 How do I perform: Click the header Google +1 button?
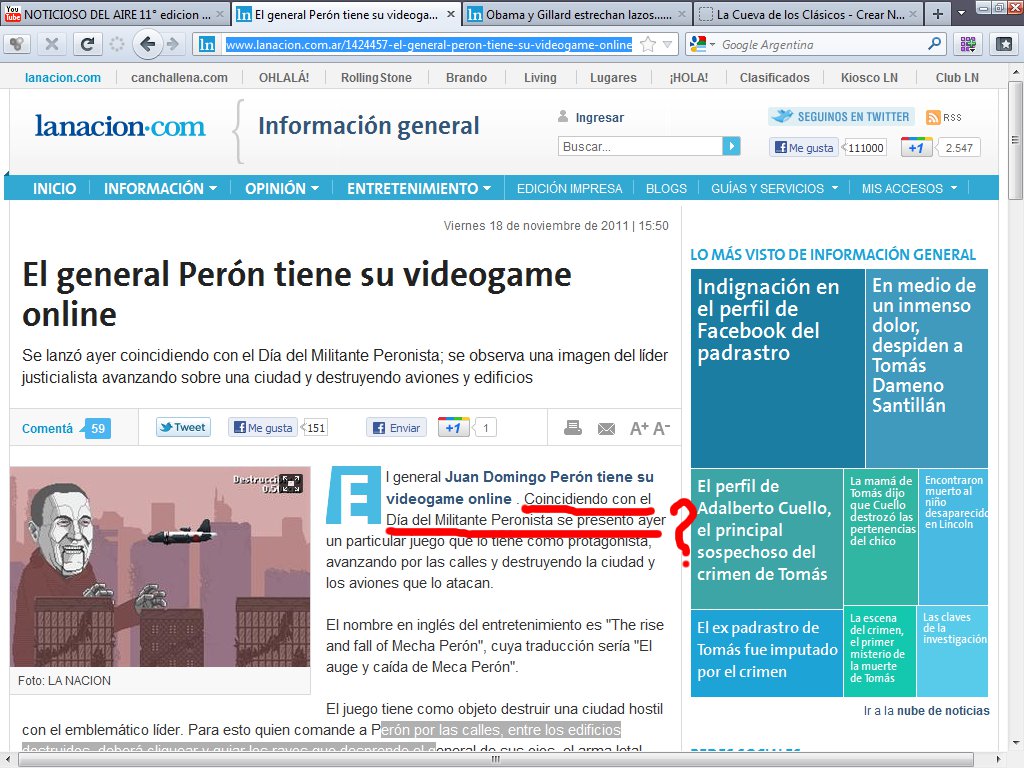(x=916, y=148)
